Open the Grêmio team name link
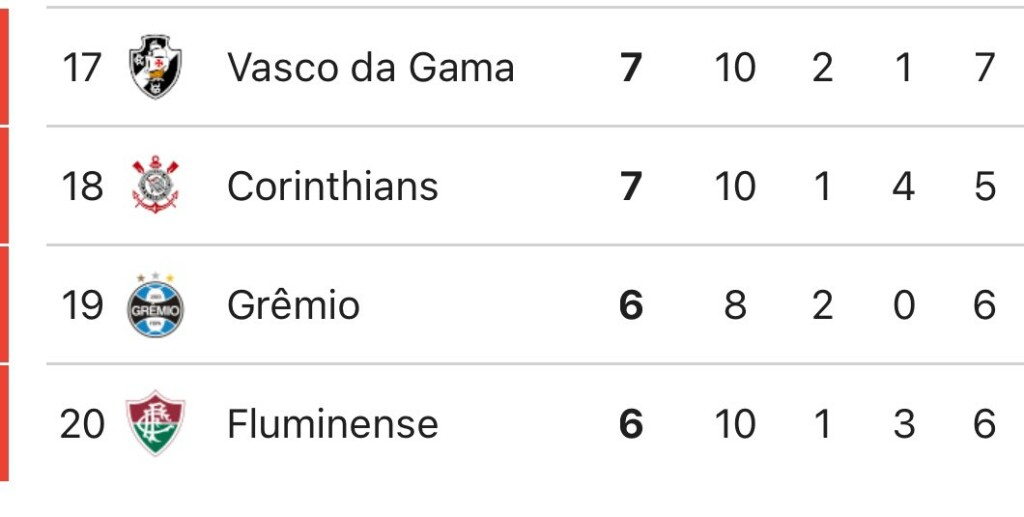 293,305
